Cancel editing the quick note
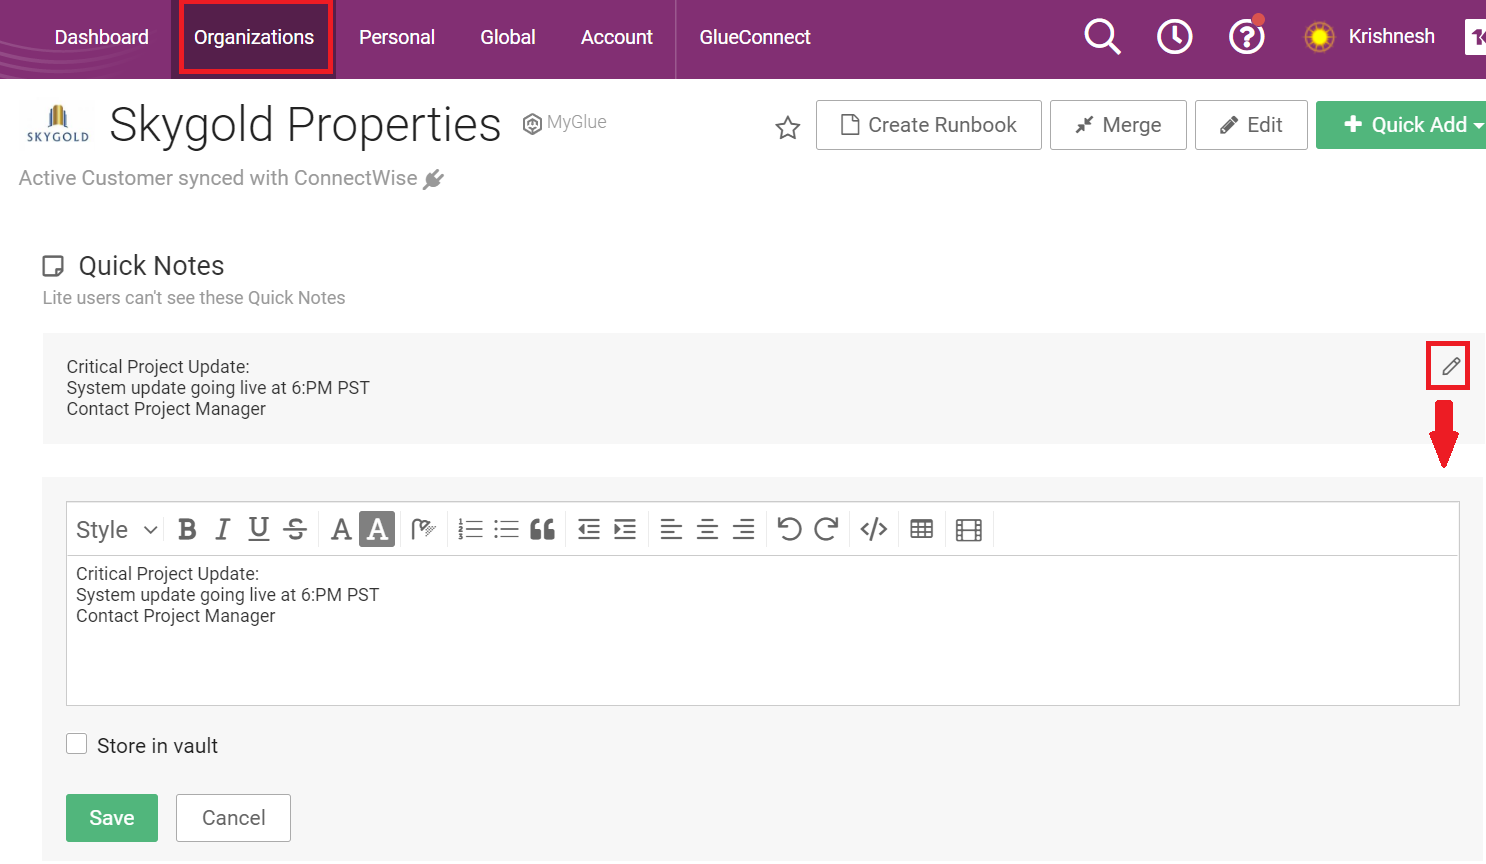Screen dimensions: 1486x864 pyautogui.click(x=233, y=818)
